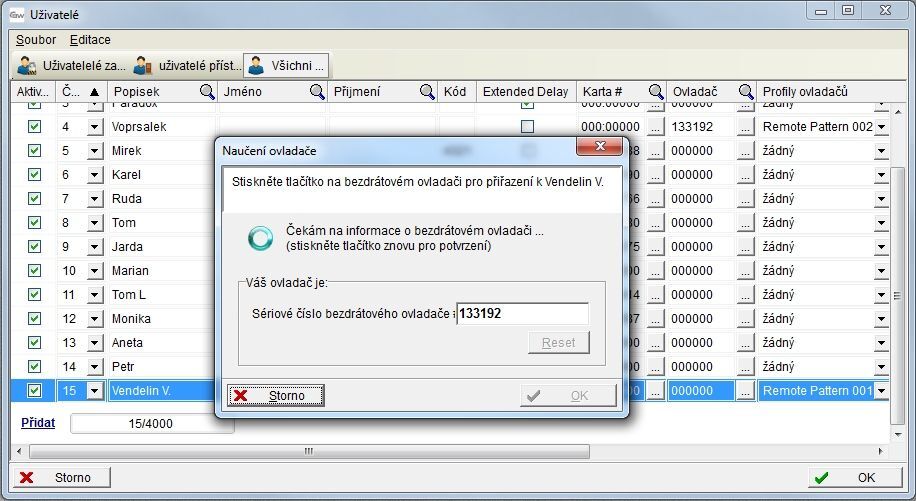This screenshot has width=916, height=501.
Task: Click the remote serial number input field
Action: [x=522, y=313]
